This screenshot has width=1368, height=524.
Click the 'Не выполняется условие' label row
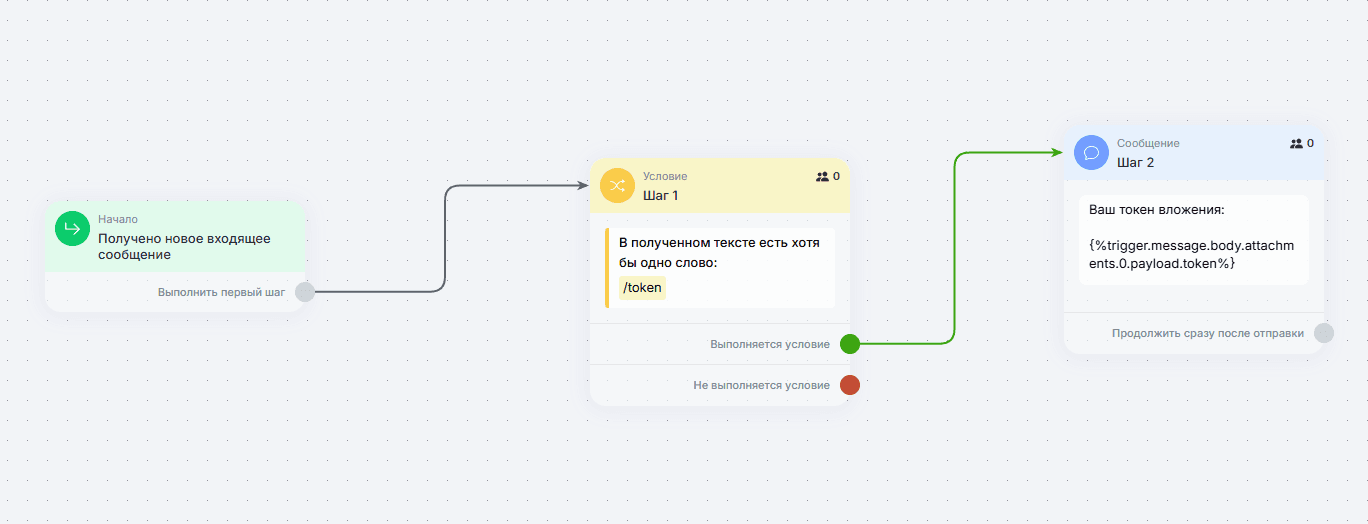click(761, 385)
